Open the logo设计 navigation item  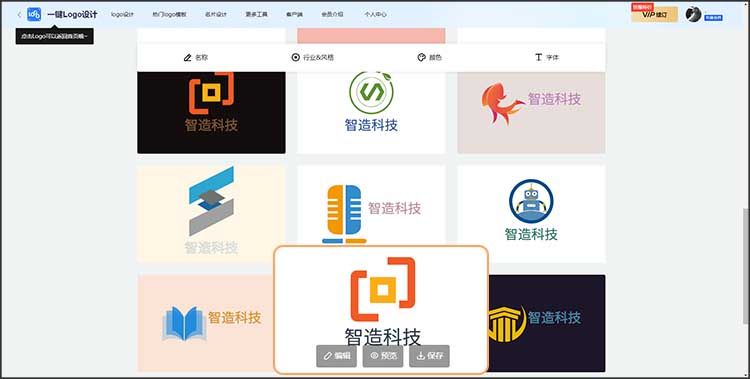[122, 15]
